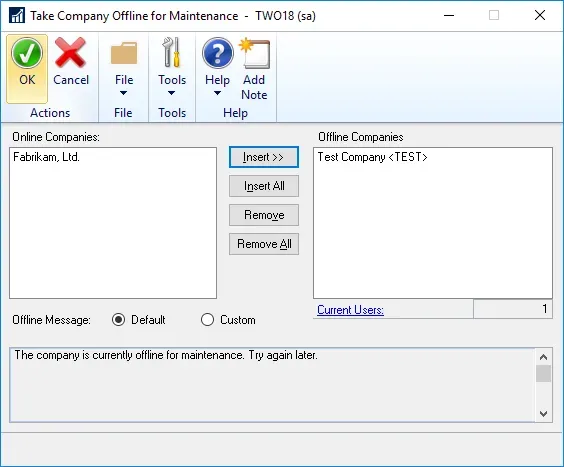The height and width of the screenshot is (467, 564).
Task: Click the blue Help question mark icon
Action: [x=218, y=53]
